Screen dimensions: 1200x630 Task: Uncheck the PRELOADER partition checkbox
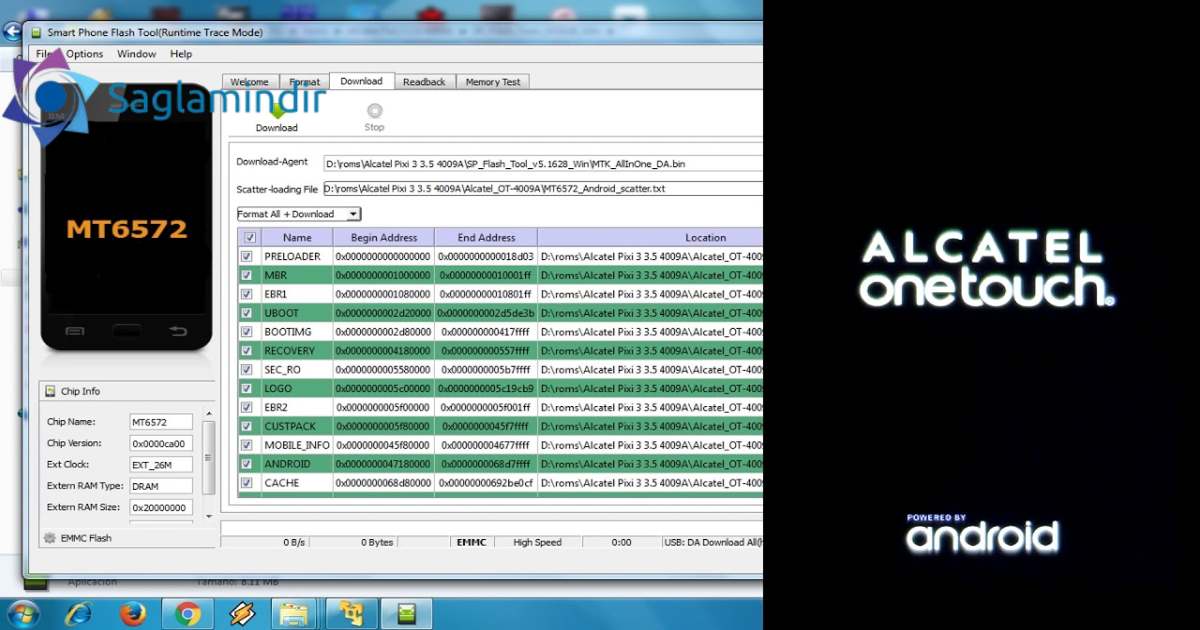point(246,256)
